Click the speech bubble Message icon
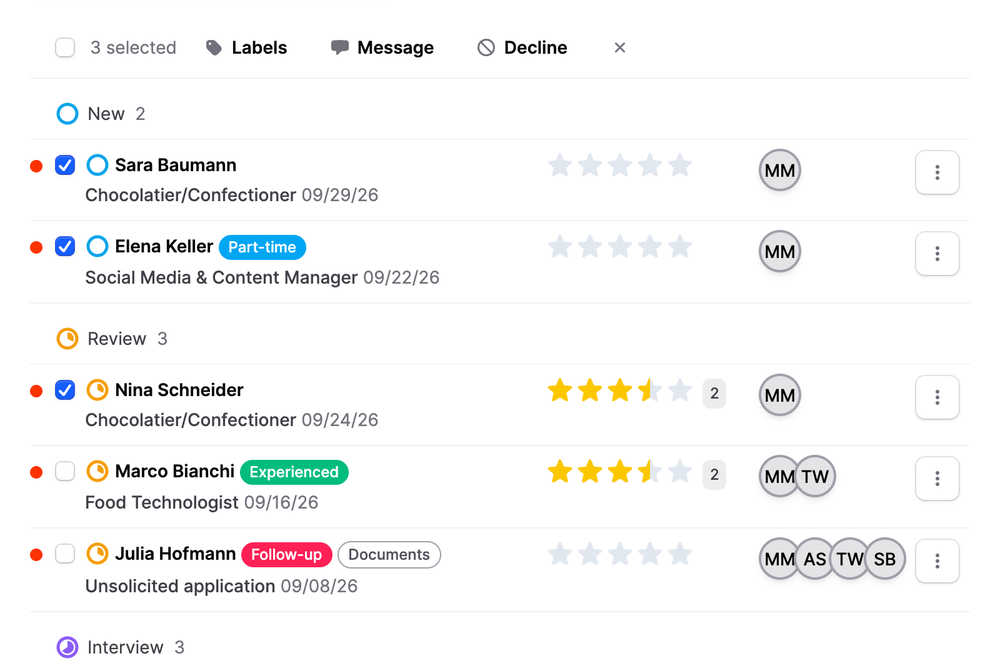 pos(339,48)
